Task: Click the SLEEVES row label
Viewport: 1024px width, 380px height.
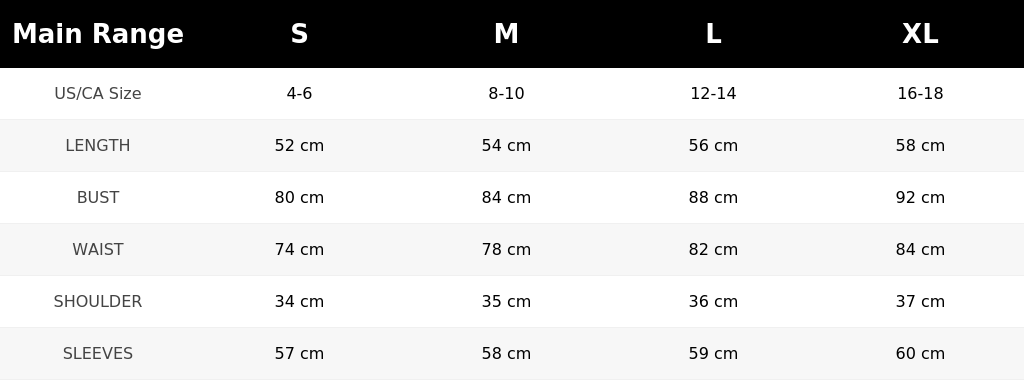Action: 98,353
